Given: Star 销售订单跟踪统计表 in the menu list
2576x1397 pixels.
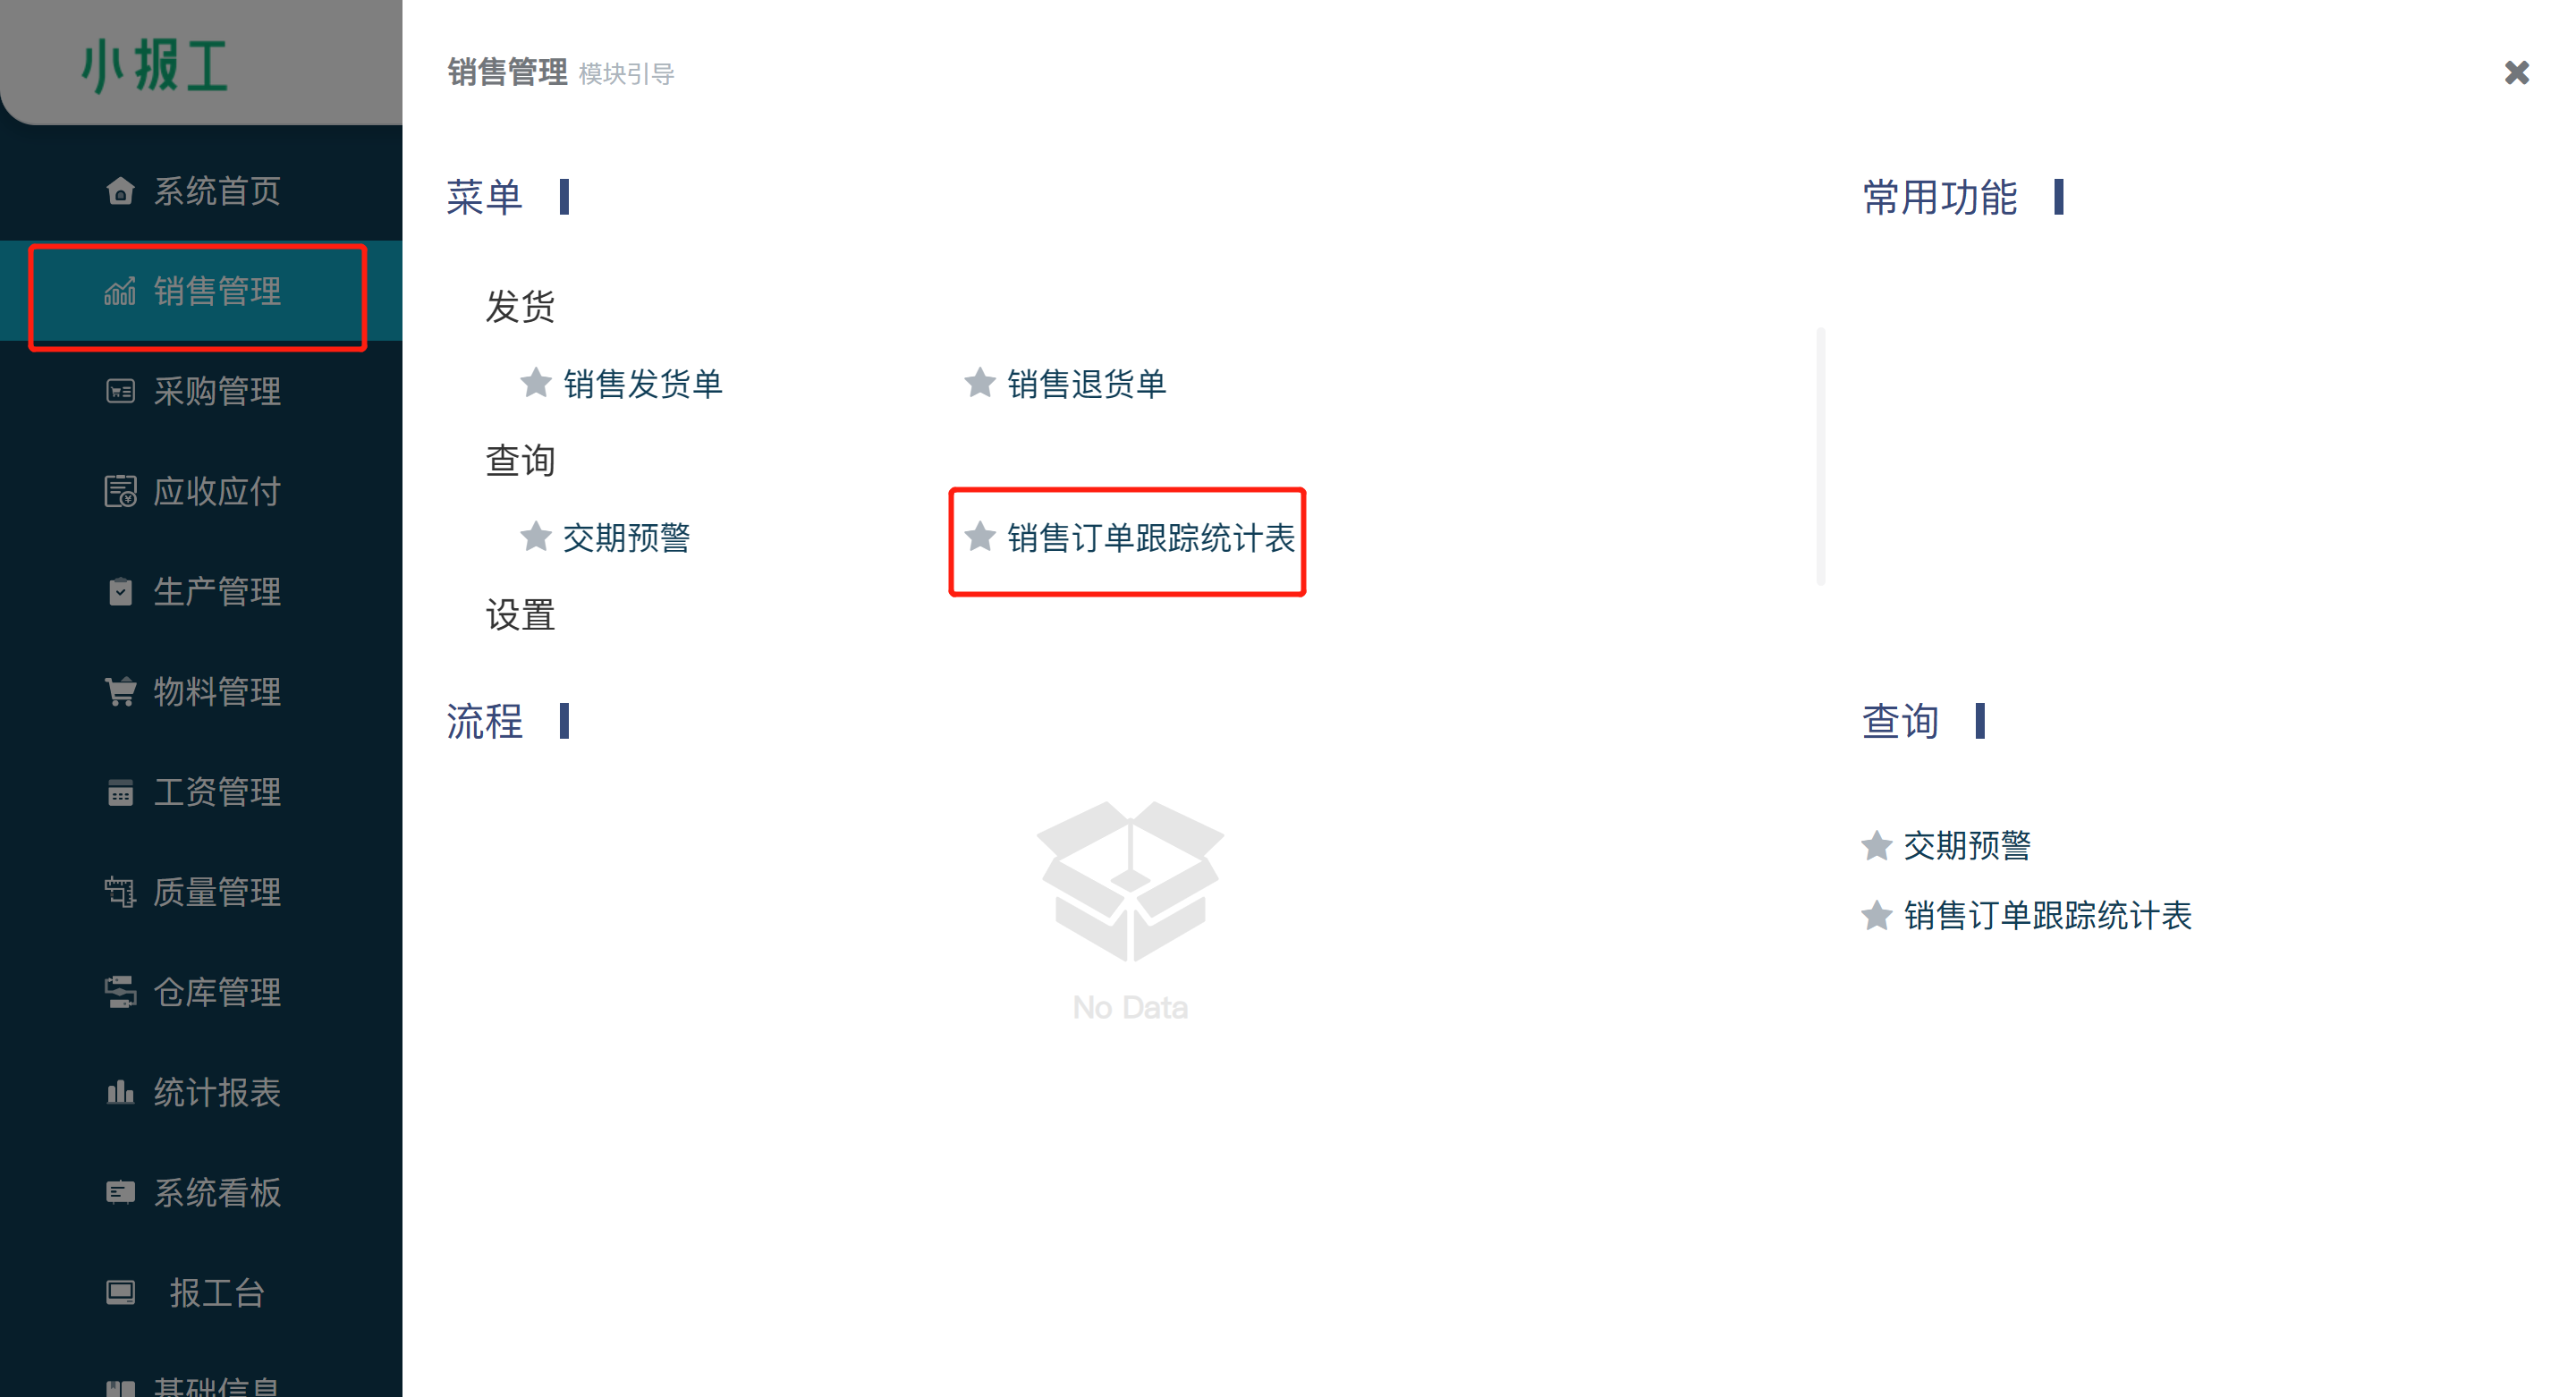Looking at the screenshot, I should click(x=980, y=537).
